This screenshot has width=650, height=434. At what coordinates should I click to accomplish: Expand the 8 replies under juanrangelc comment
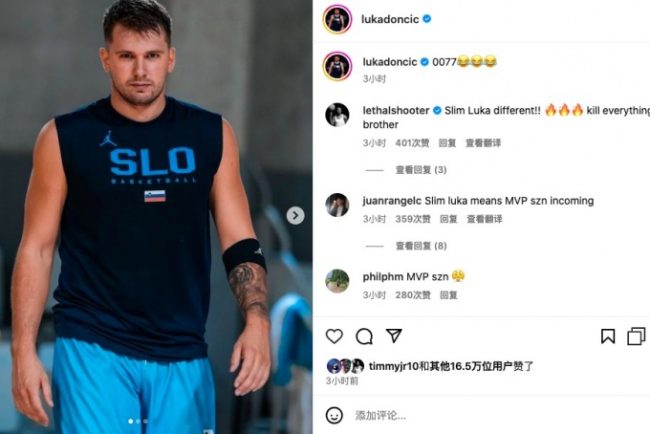421,246
